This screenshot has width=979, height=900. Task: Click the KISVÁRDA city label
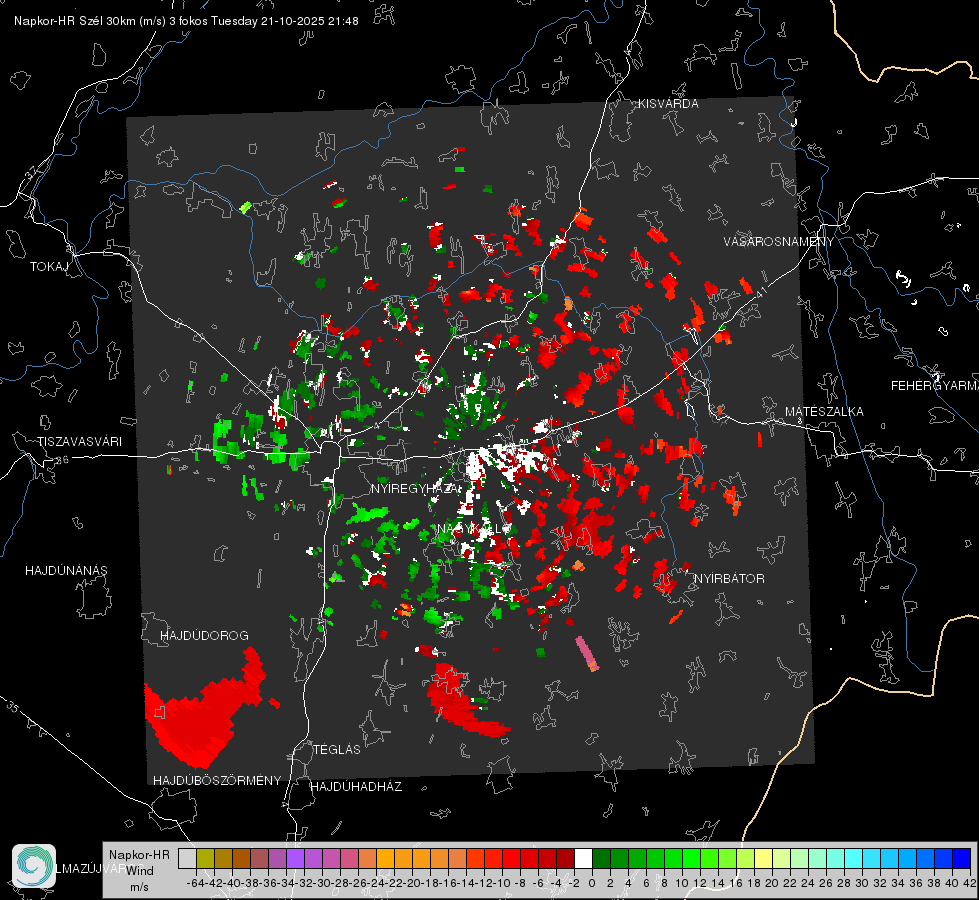(x=668, y=104)
